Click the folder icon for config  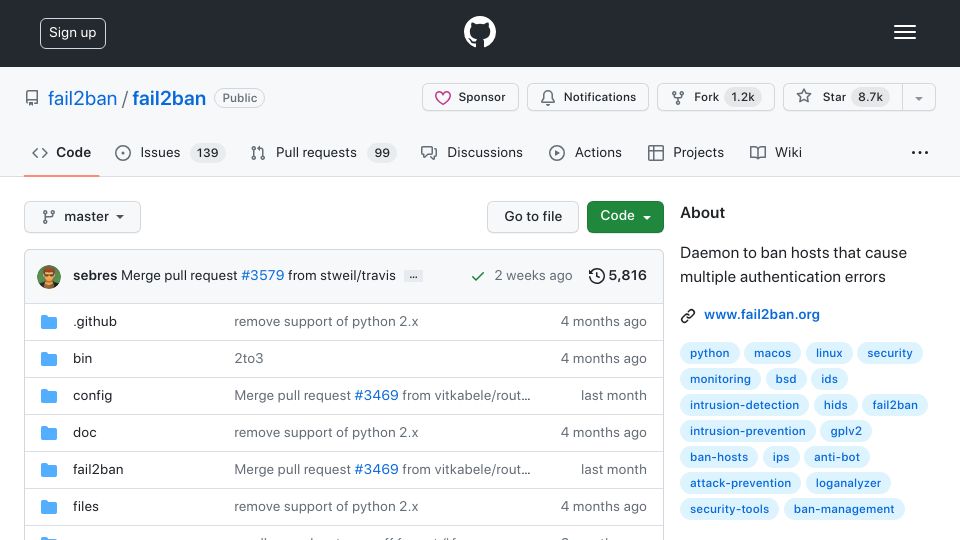(49, 396)
